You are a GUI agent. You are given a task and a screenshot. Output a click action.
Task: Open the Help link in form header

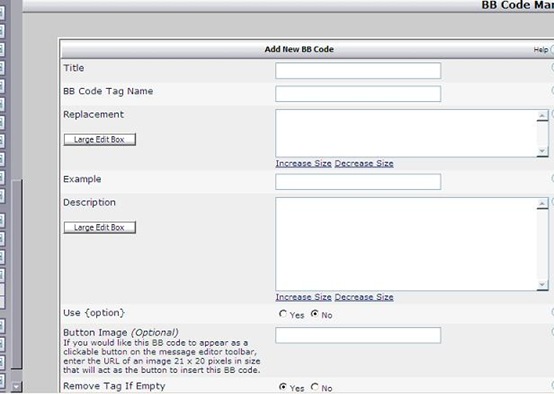541,50
